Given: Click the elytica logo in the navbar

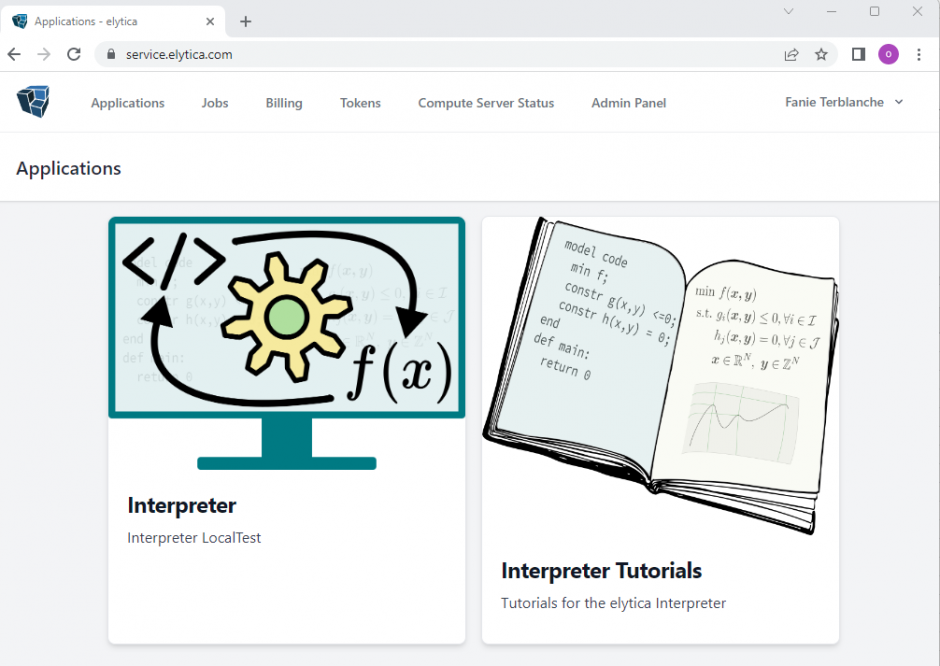Looking at the screenshot, I should click(33, 102).
